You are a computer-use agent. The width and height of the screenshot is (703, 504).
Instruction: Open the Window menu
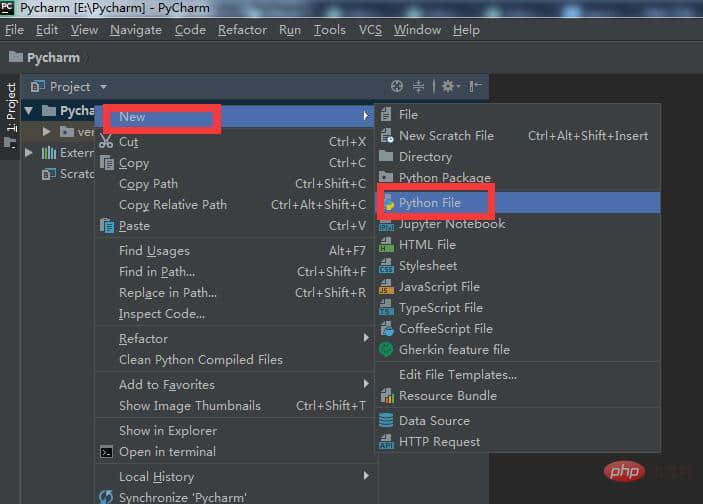[417, 30]
